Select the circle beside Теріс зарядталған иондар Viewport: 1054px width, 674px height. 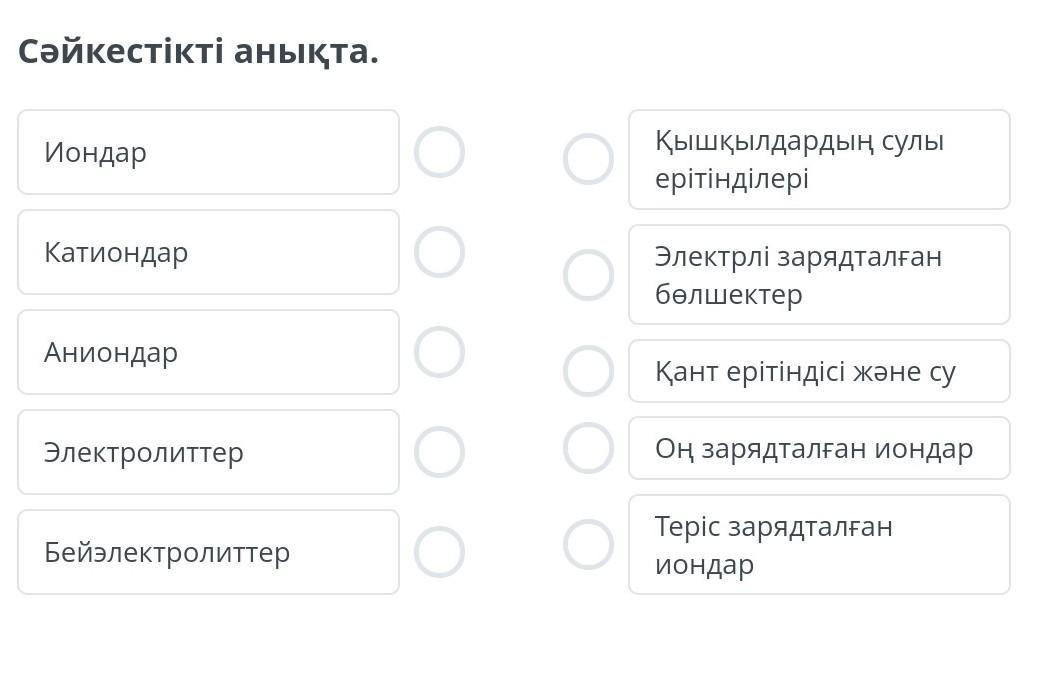coord(588,545)
